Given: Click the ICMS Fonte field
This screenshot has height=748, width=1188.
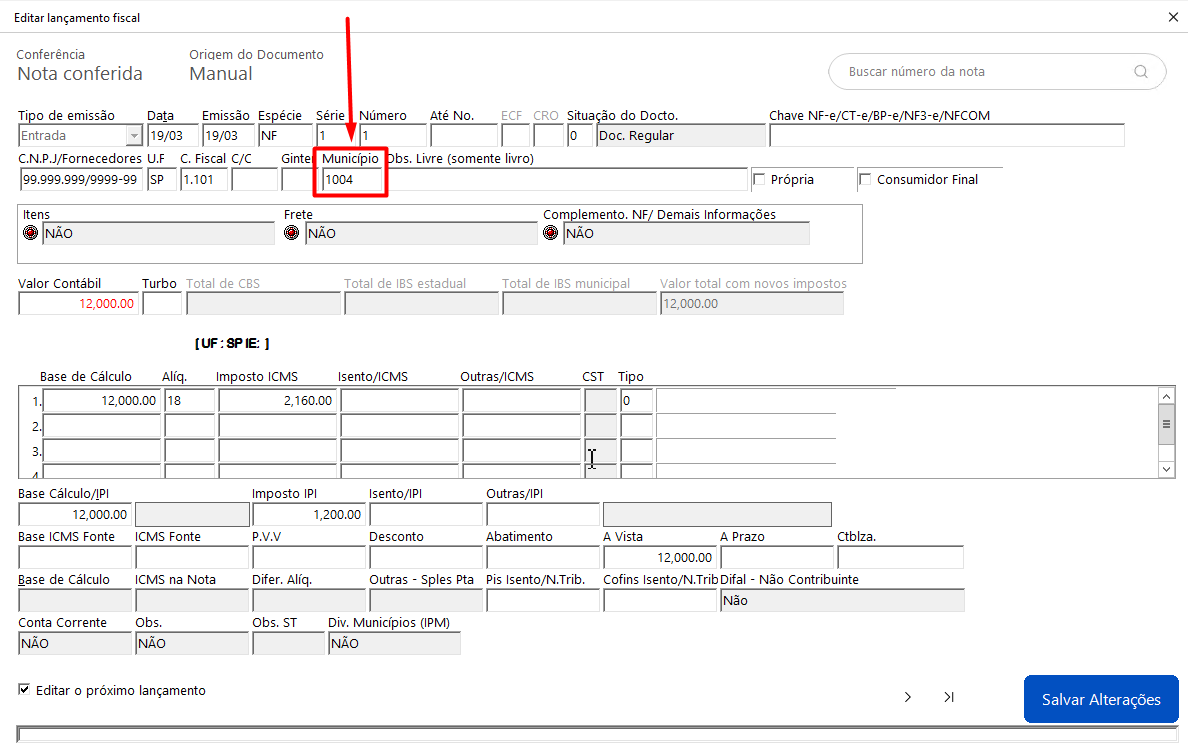Looking at the screenshot, I should point(192,558).
